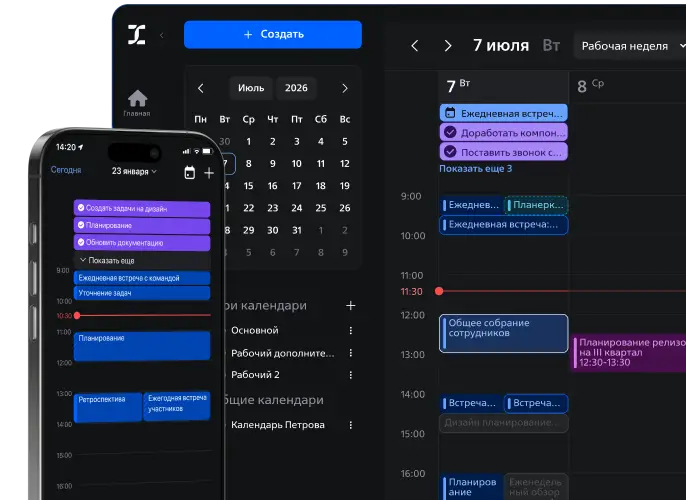Click the app logo icon in sidebar
Viewport: 686px width, 500px height.
(x=136, y=35)
